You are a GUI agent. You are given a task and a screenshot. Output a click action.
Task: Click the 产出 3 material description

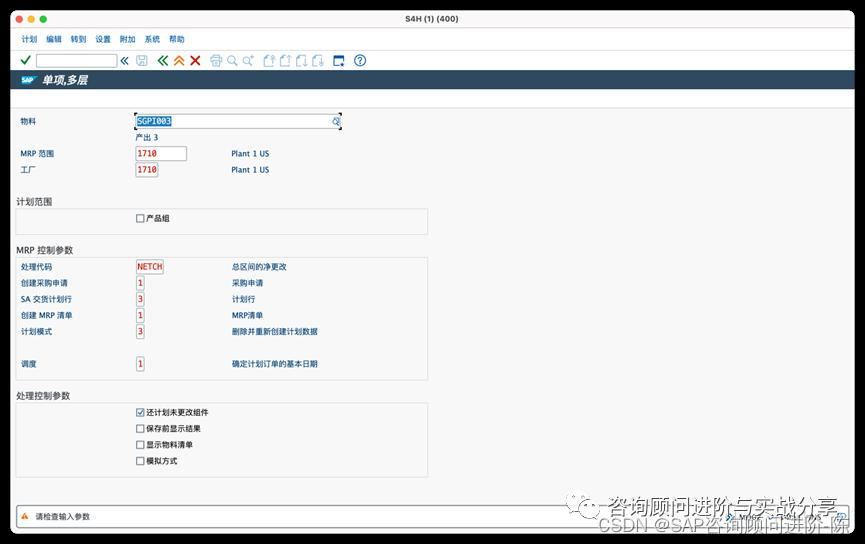pos(147,137)
